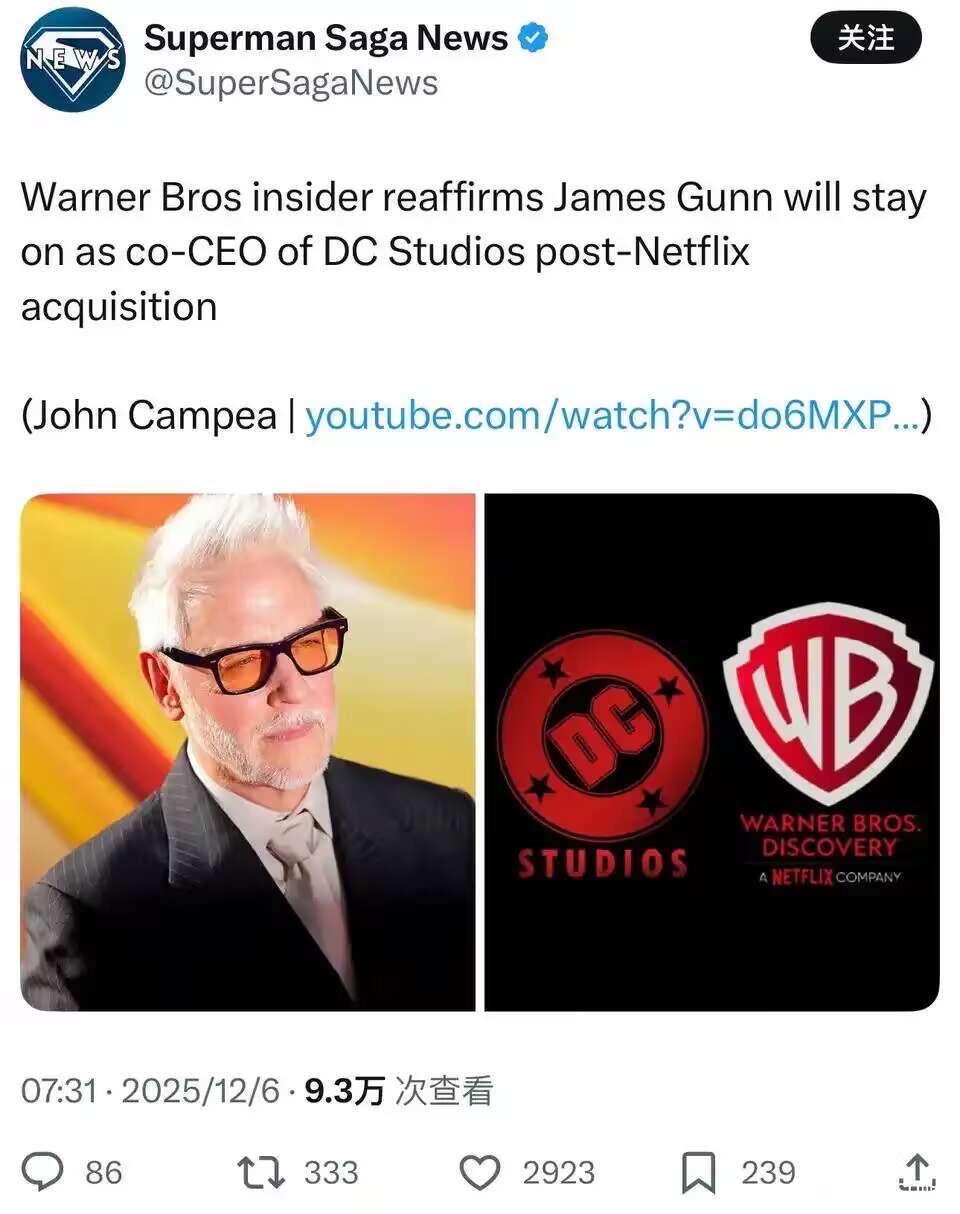Viewport: 960px width, 1214px height.
Task: Follow the account with the 关注 button
Action: tap(864, 40)
